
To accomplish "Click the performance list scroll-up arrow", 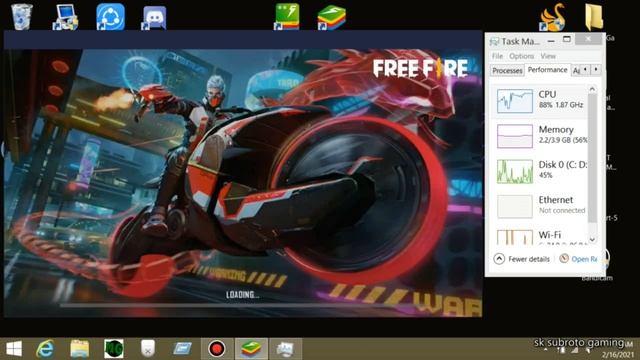I will pyautogui.click(x=592, y=89).
